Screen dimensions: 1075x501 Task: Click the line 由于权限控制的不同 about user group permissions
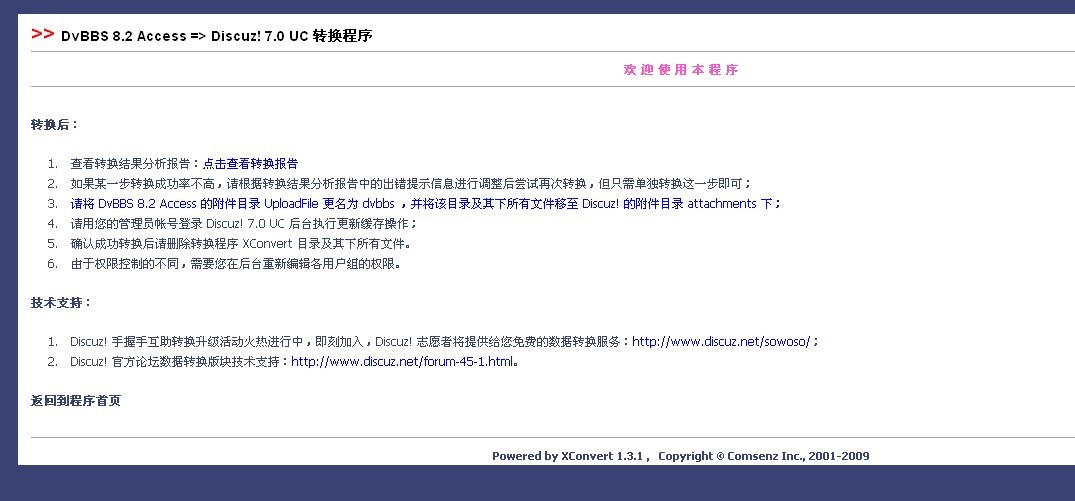235,263
